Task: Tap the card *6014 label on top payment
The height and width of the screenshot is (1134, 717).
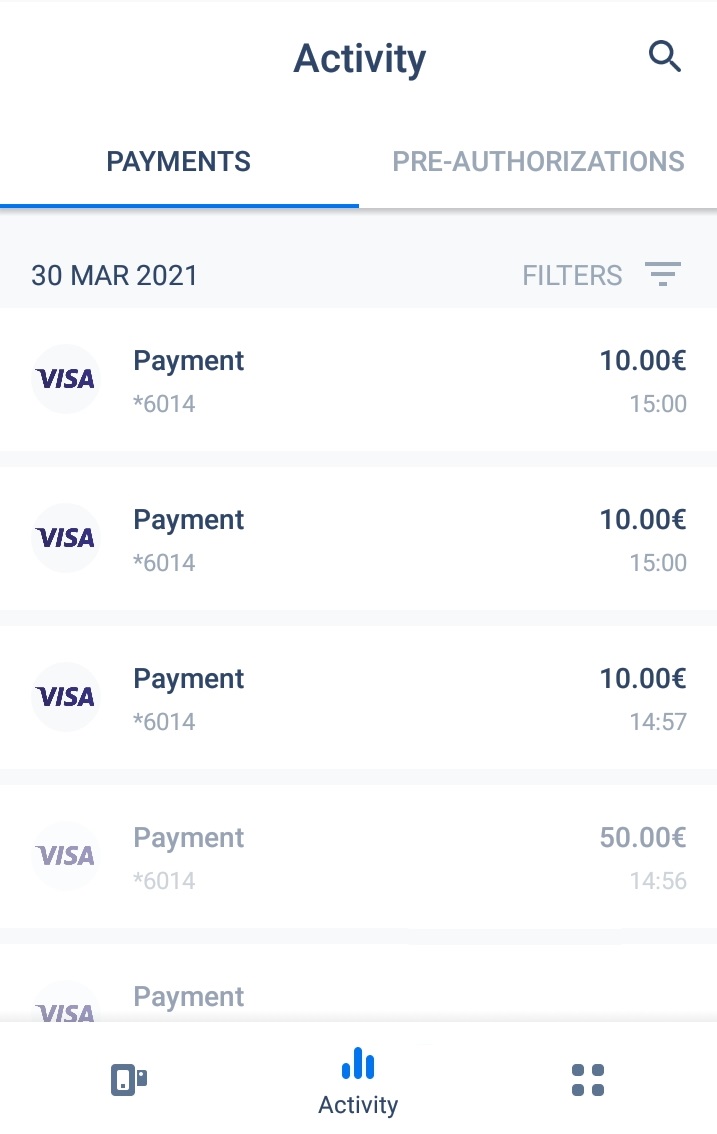Action: point(164,404)
